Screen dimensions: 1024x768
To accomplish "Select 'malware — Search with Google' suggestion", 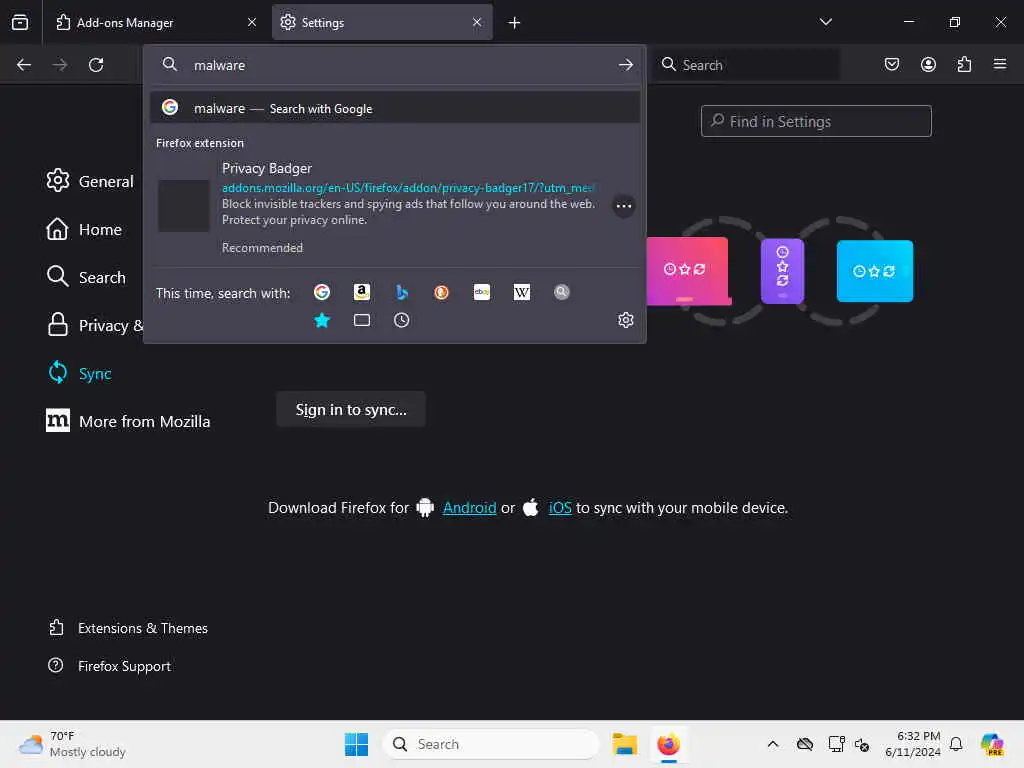I will 394,108.
